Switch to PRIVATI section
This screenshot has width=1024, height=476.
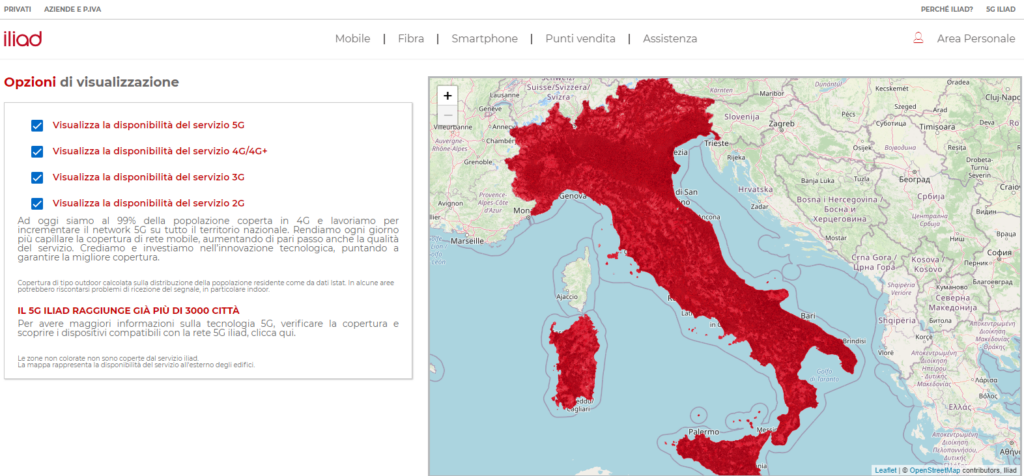[x=18, y=9]
